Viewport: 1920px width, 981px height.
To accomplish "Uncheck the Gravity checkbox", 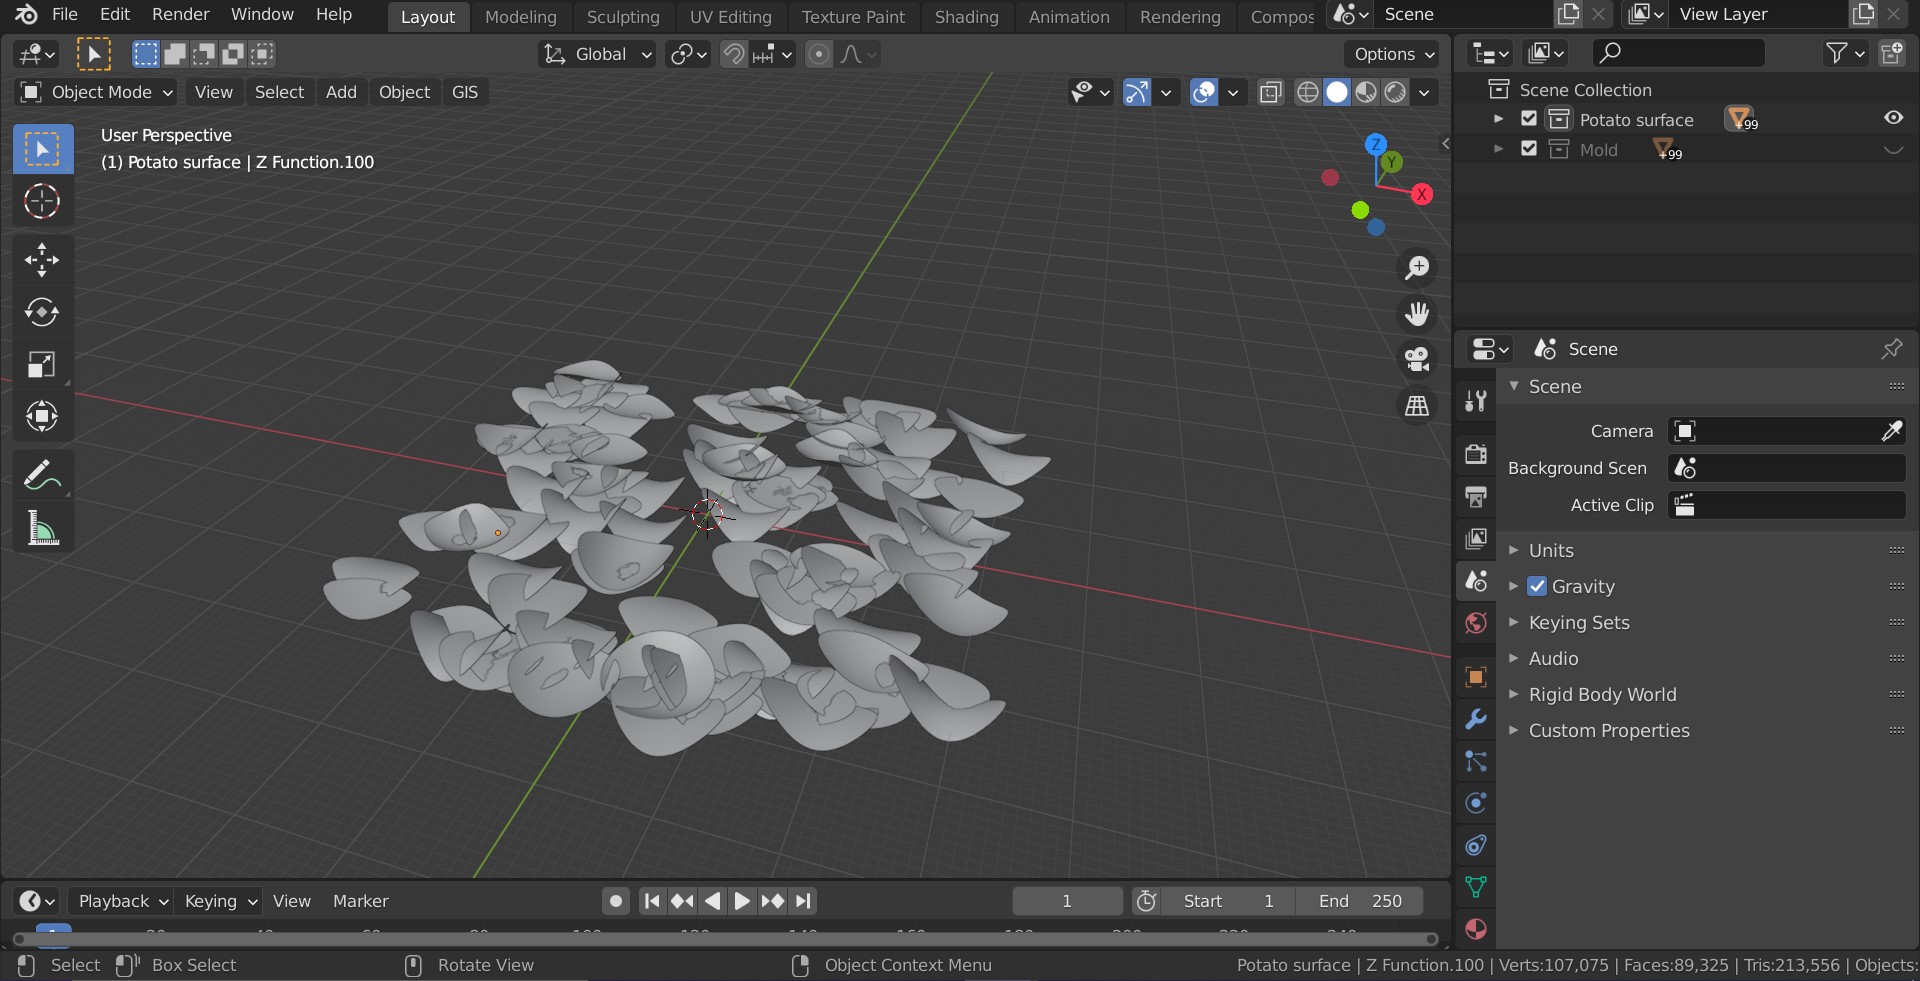I will 1538,587.
